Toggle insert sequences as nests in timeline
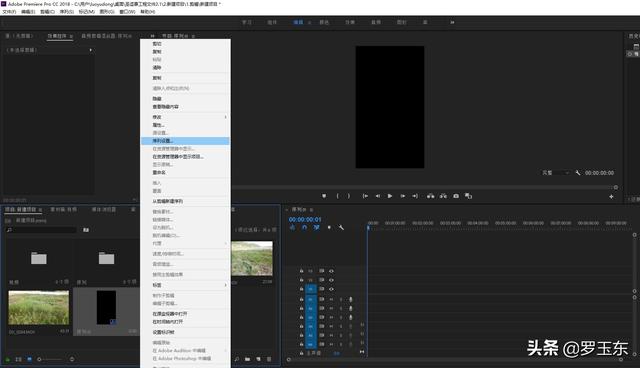Screen dimensions: 640x368 [292, 228]
